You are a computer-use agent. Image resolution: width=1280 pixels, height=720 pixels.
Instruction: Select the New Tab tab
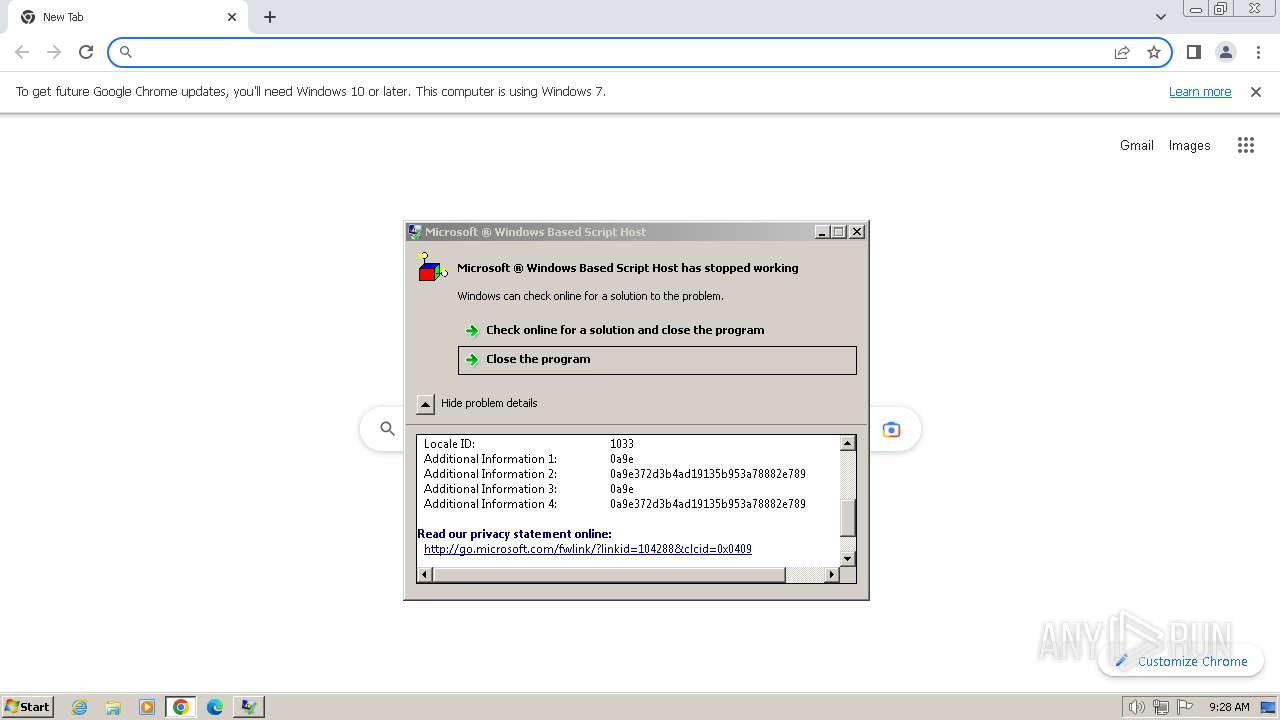[128, 17]
